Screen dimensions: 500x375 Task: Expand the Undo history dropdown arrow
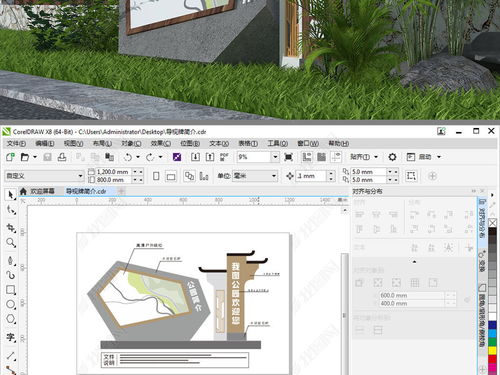point(138,157)
